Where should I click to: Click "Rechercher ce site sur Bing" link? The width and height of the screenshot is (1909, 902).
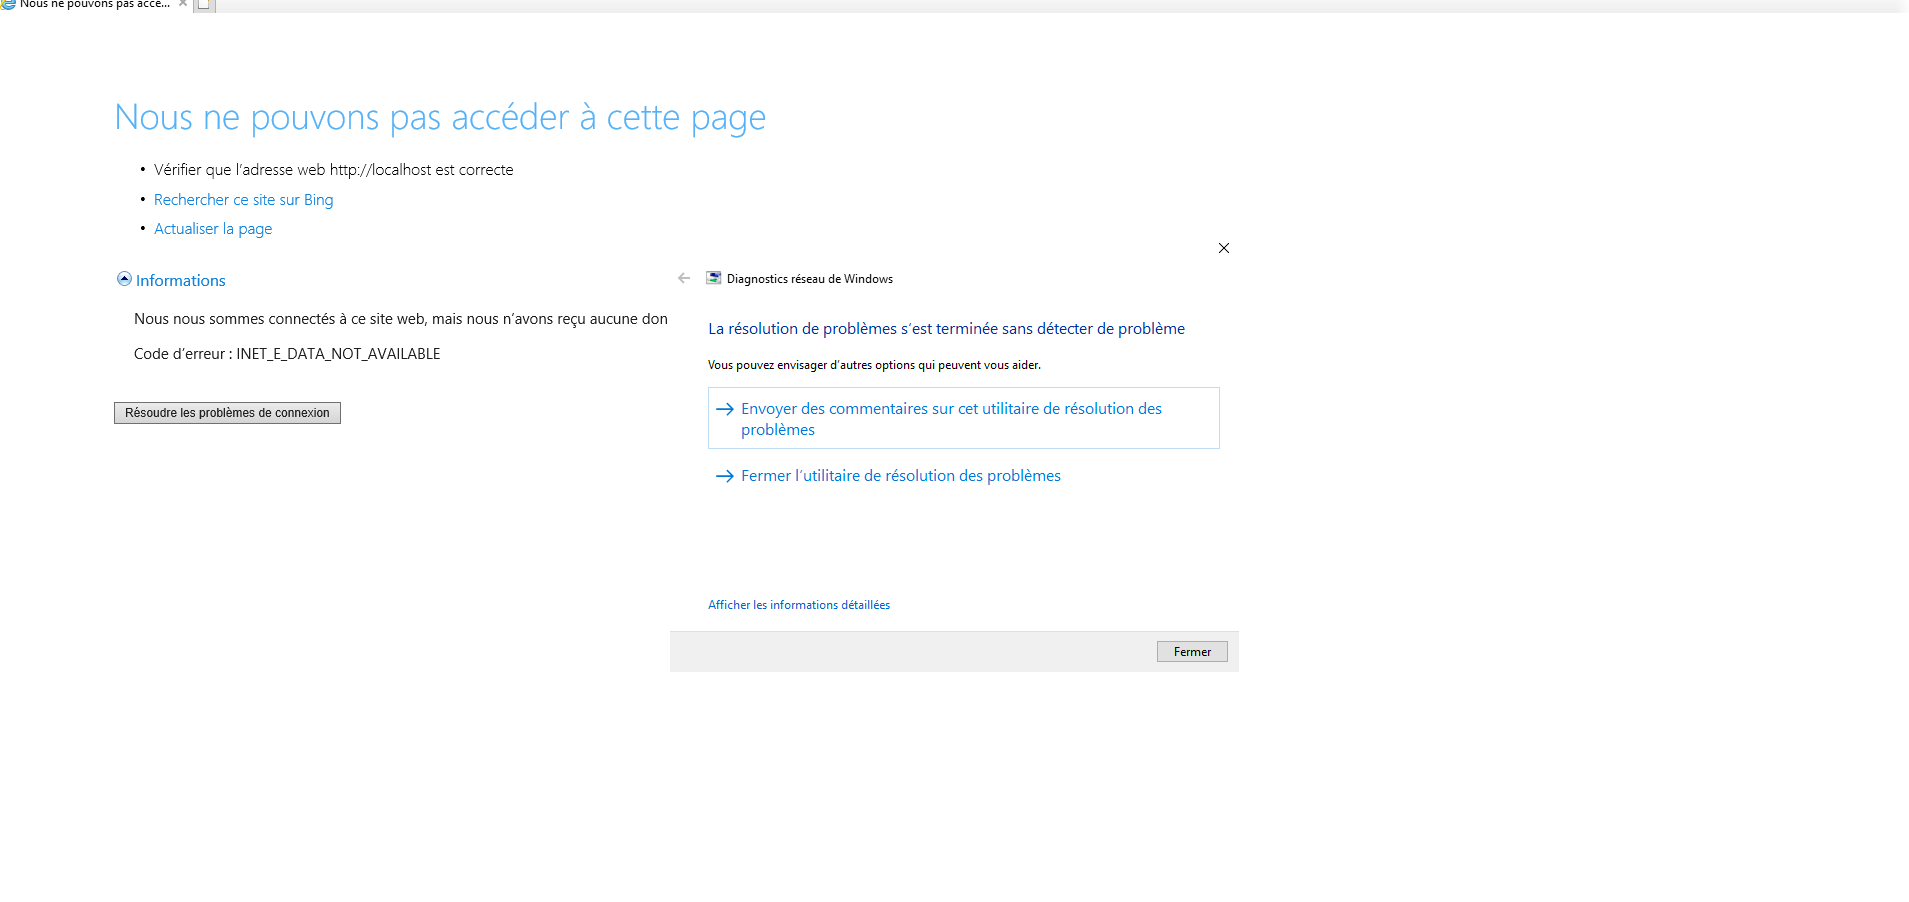click(243, 200)
